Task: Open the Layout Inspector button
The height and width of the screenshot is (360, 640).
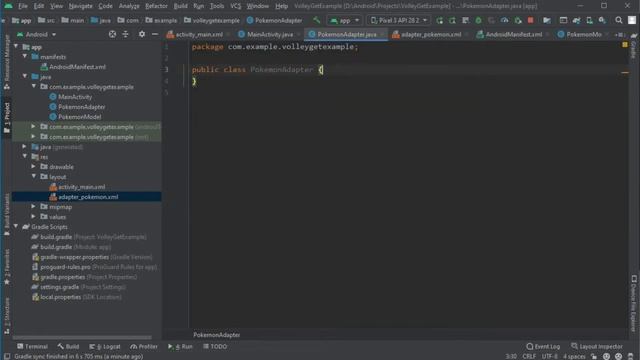Action: (597, 347)
